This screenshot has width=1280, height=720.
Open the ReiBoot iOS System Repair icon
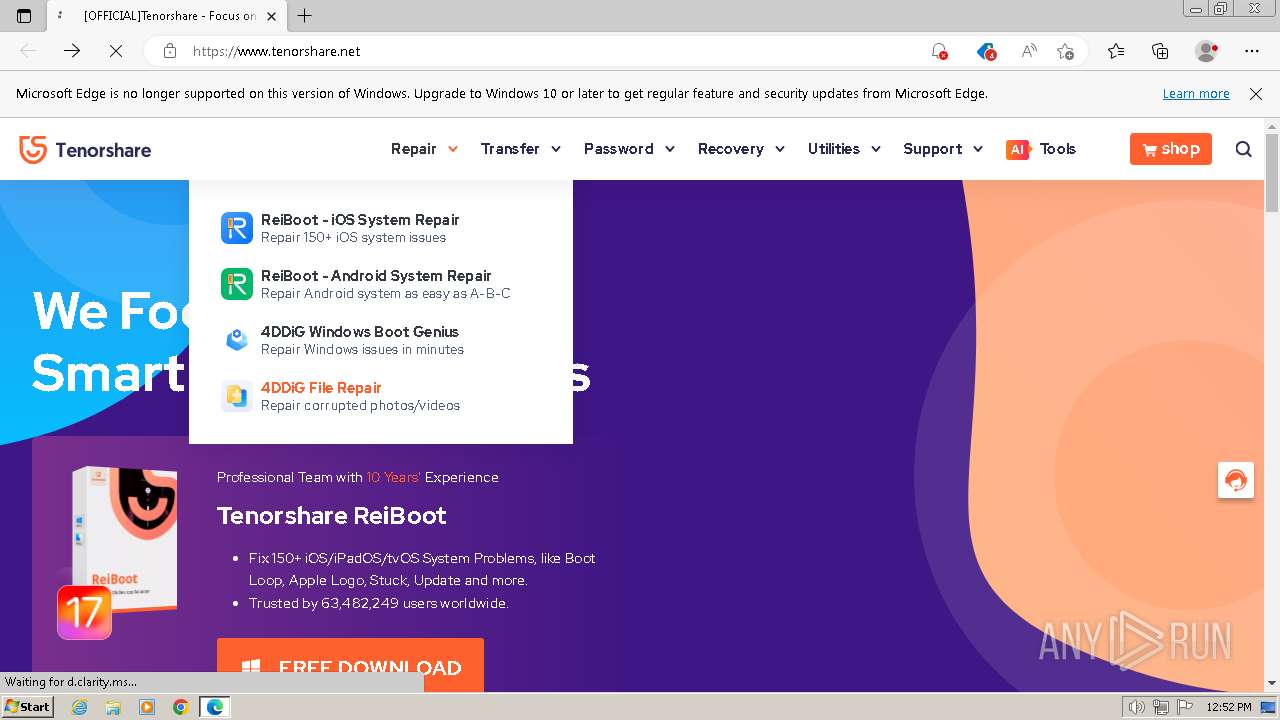click(237, 228)
